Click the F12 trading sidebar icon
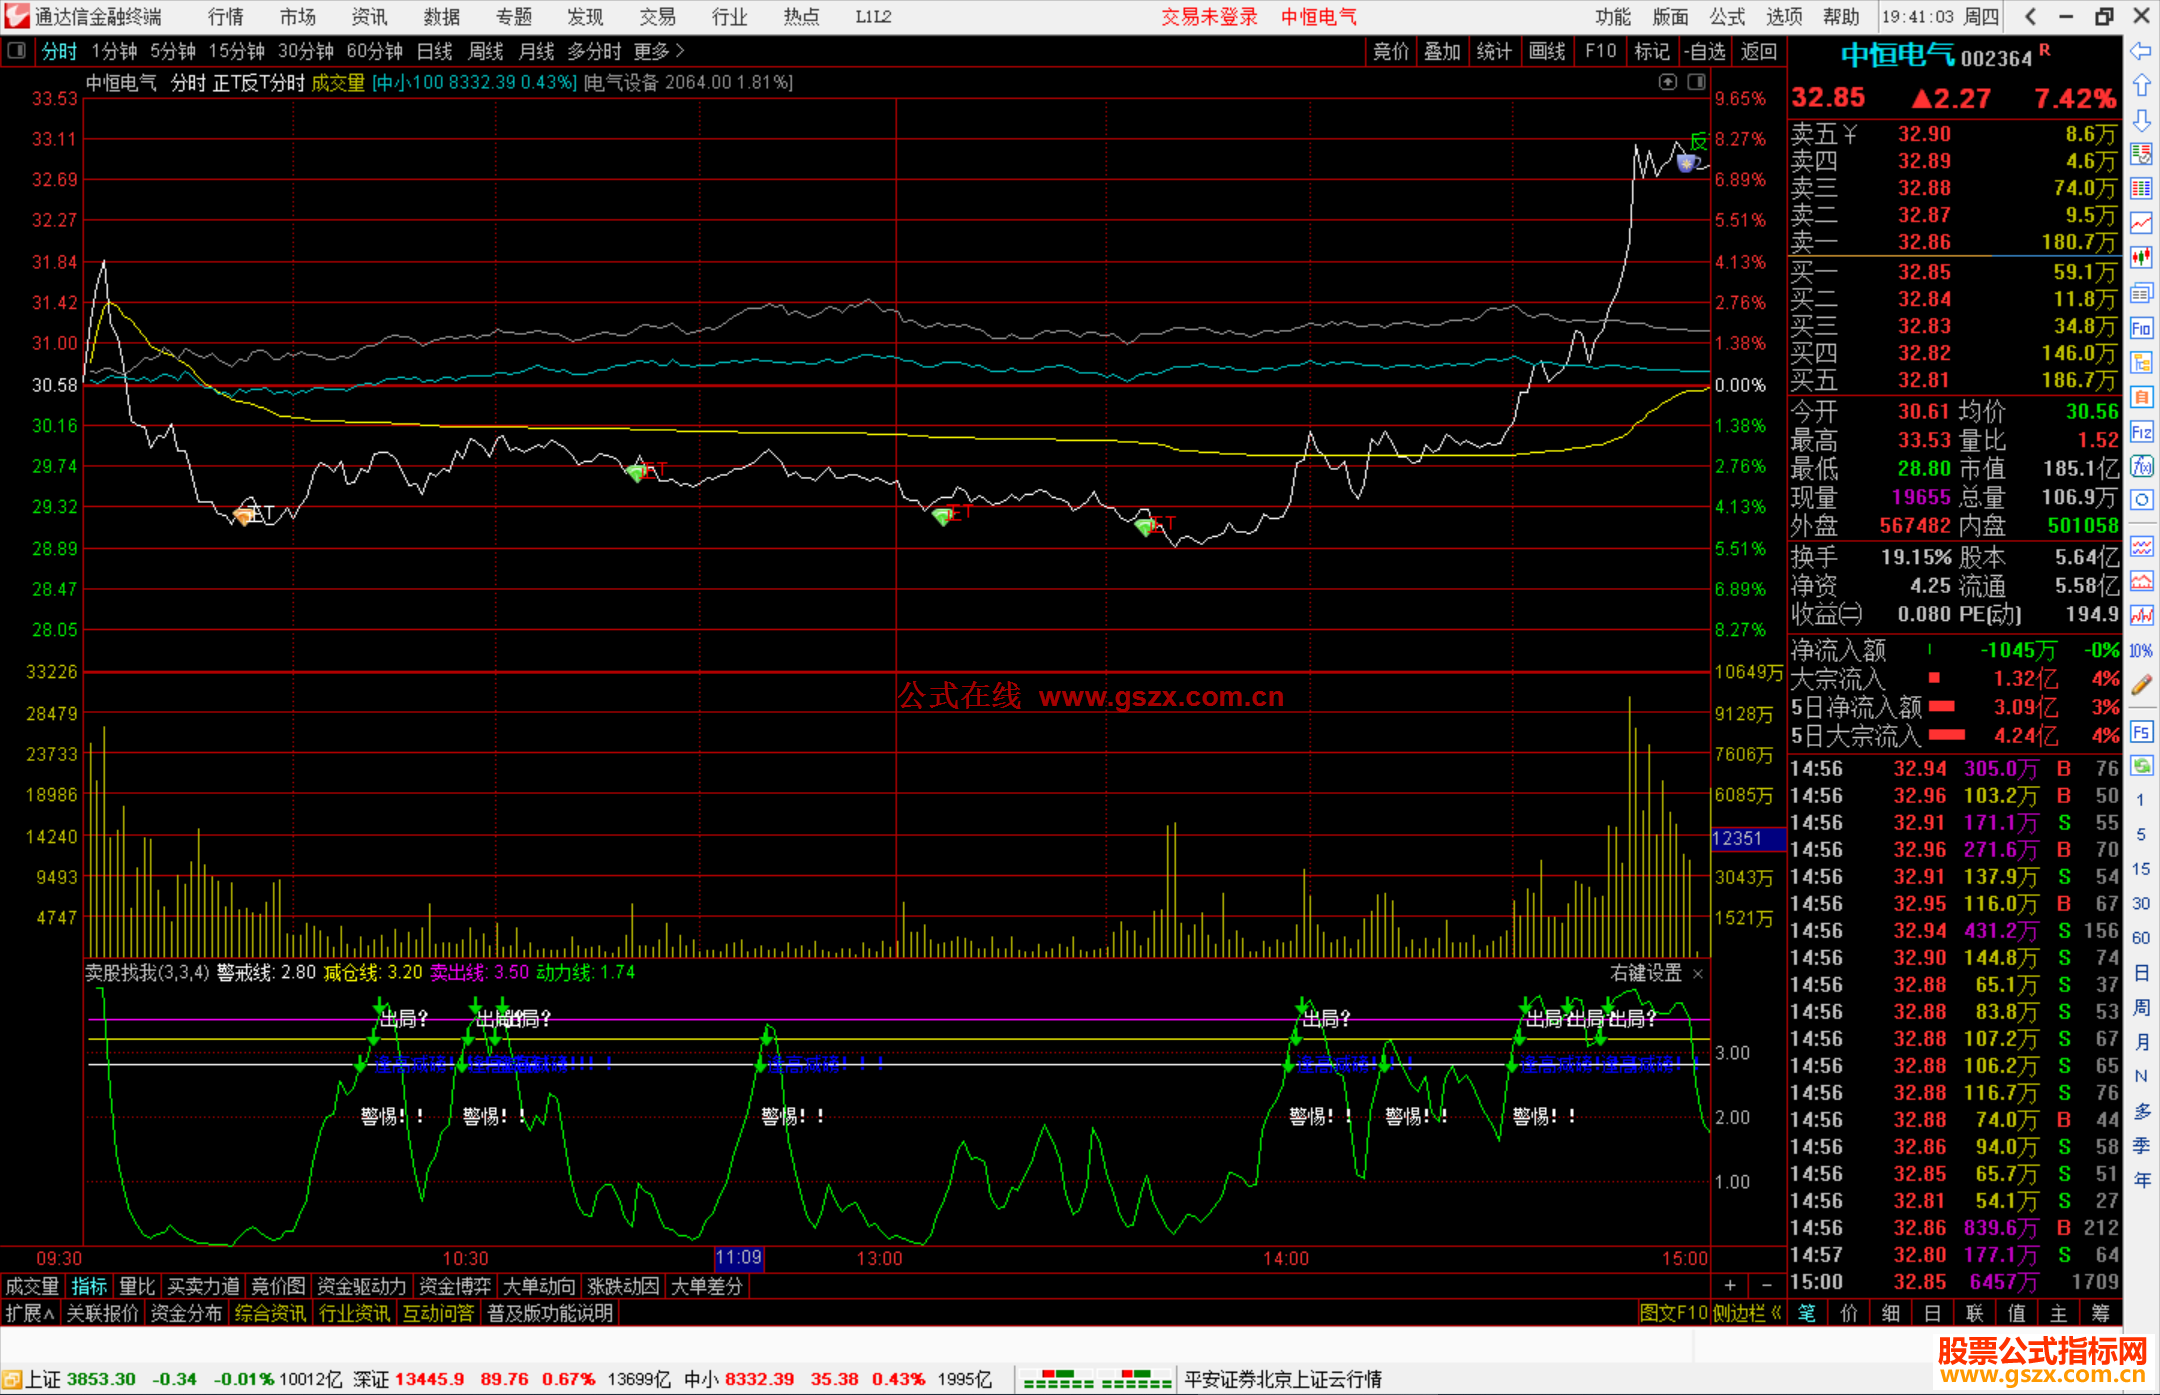The height and width of the screenshot is (1395, 2160). click(x=2141, y=432)
